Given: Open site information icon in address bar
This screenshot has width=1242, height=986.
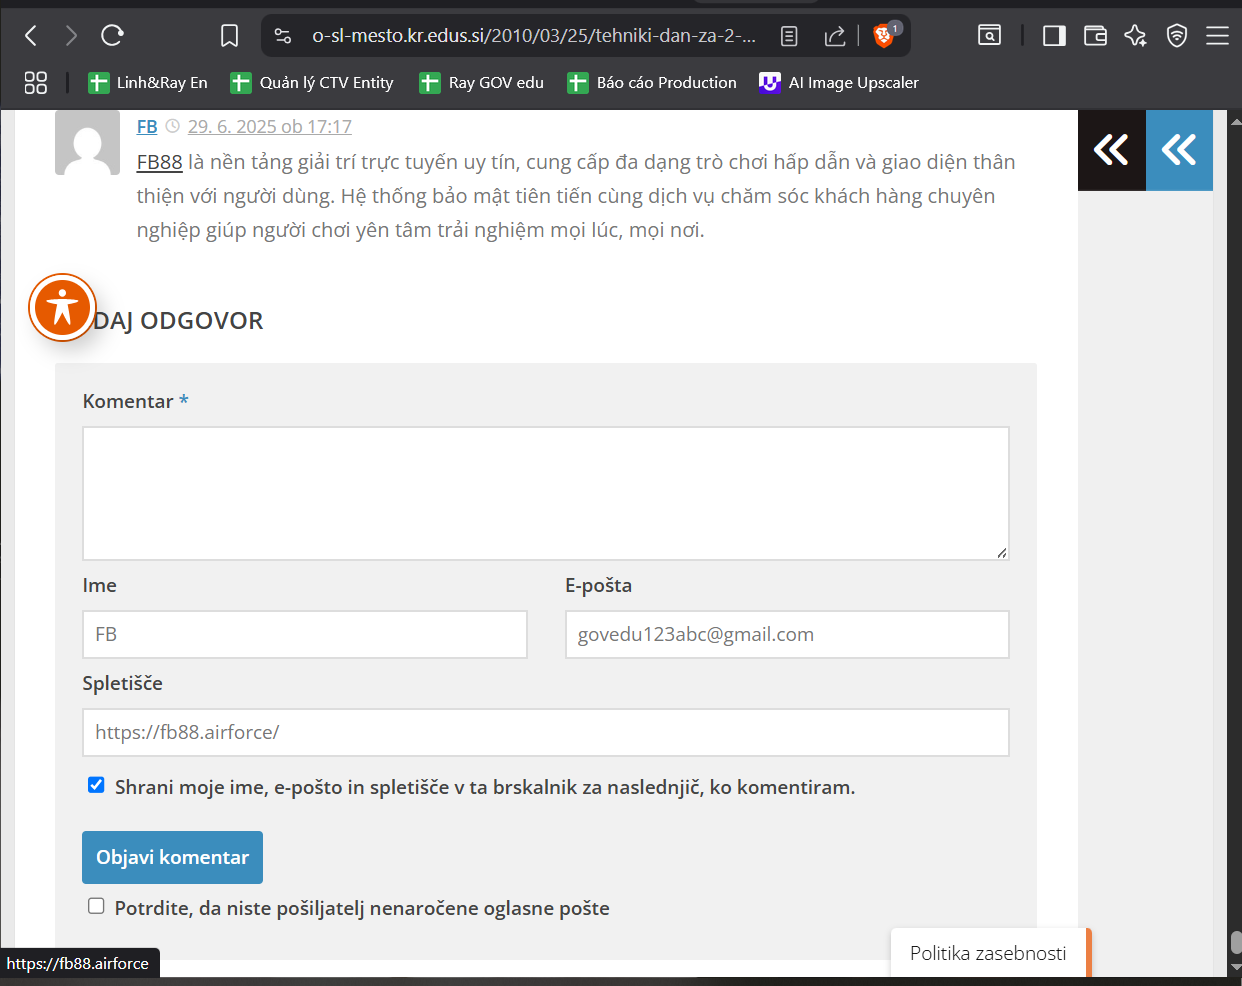Looking at the screenshot, I should tap(283, 36).
